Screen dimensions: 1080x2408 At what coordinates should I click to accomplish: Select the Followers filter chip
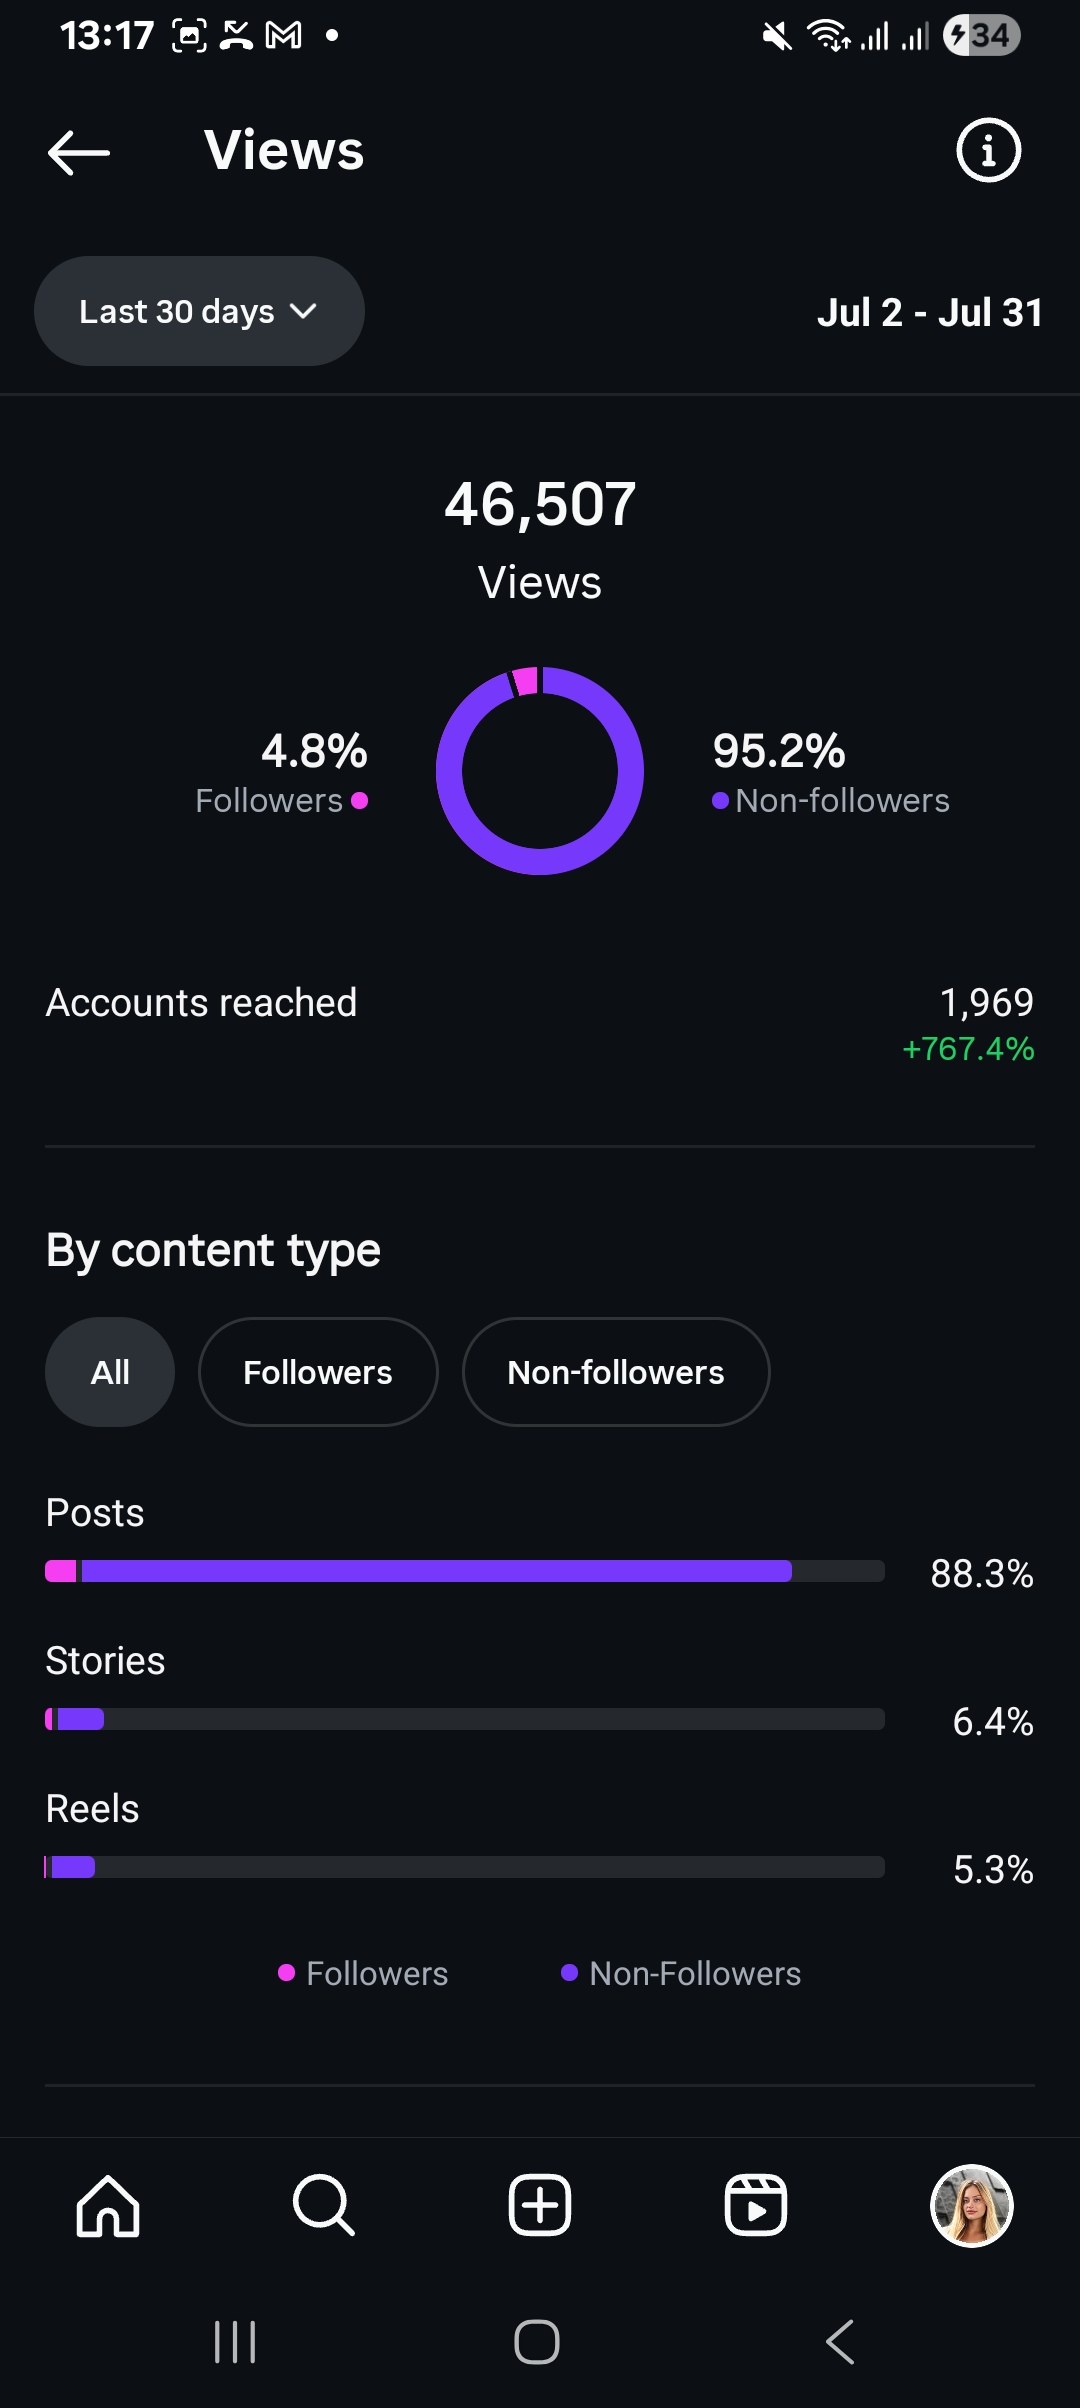click(x=318, y=1372)
